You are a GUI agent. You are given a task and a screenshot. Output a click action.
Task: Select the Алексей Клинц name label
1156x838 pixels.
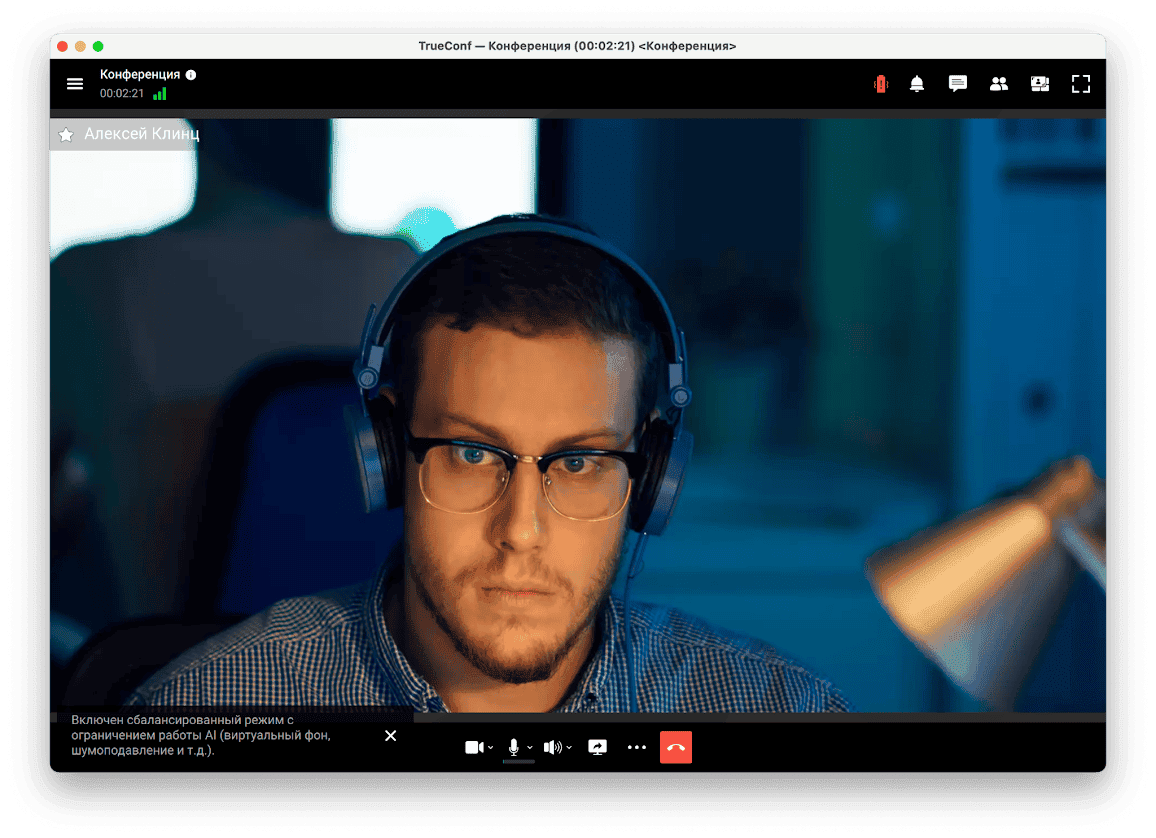pos(142,134)
